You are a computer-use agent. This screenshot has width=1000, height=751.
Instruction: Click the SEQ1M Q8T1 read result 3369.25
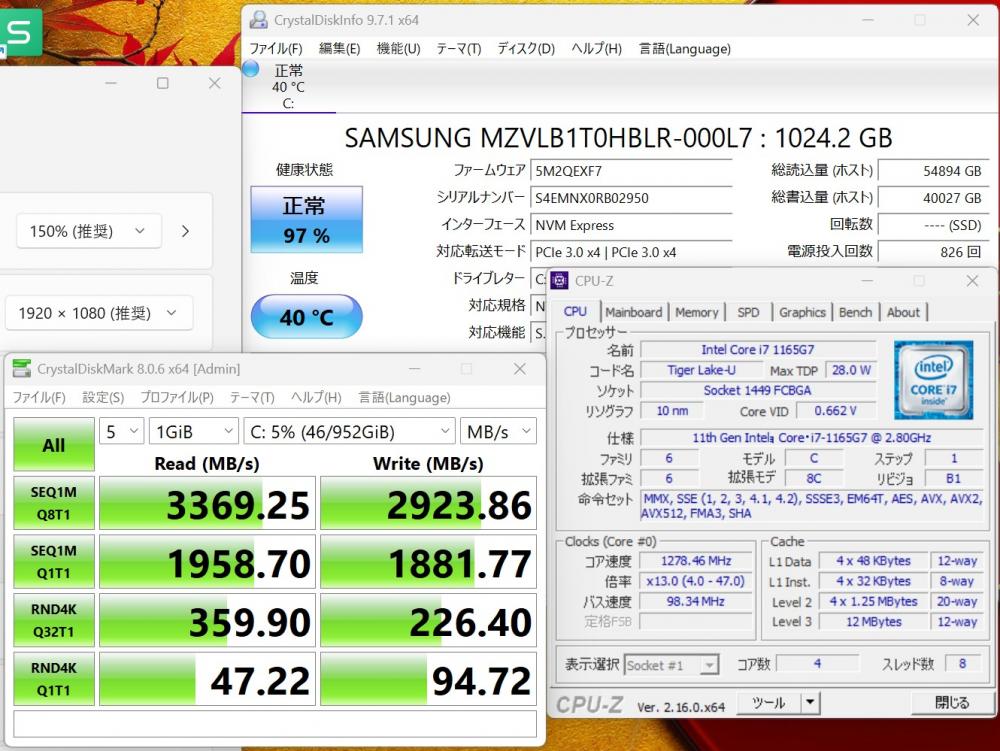point(207,503)
